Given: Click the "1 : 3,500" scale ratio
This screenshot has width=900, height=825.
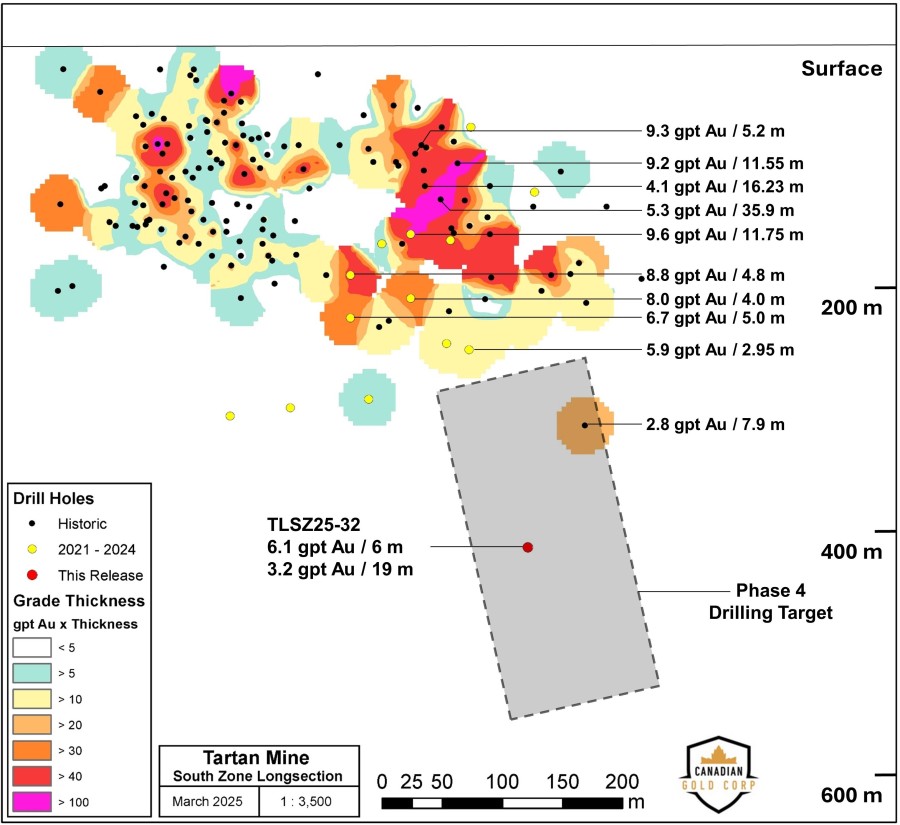Looking at the screenshot, I should [306, 801].
